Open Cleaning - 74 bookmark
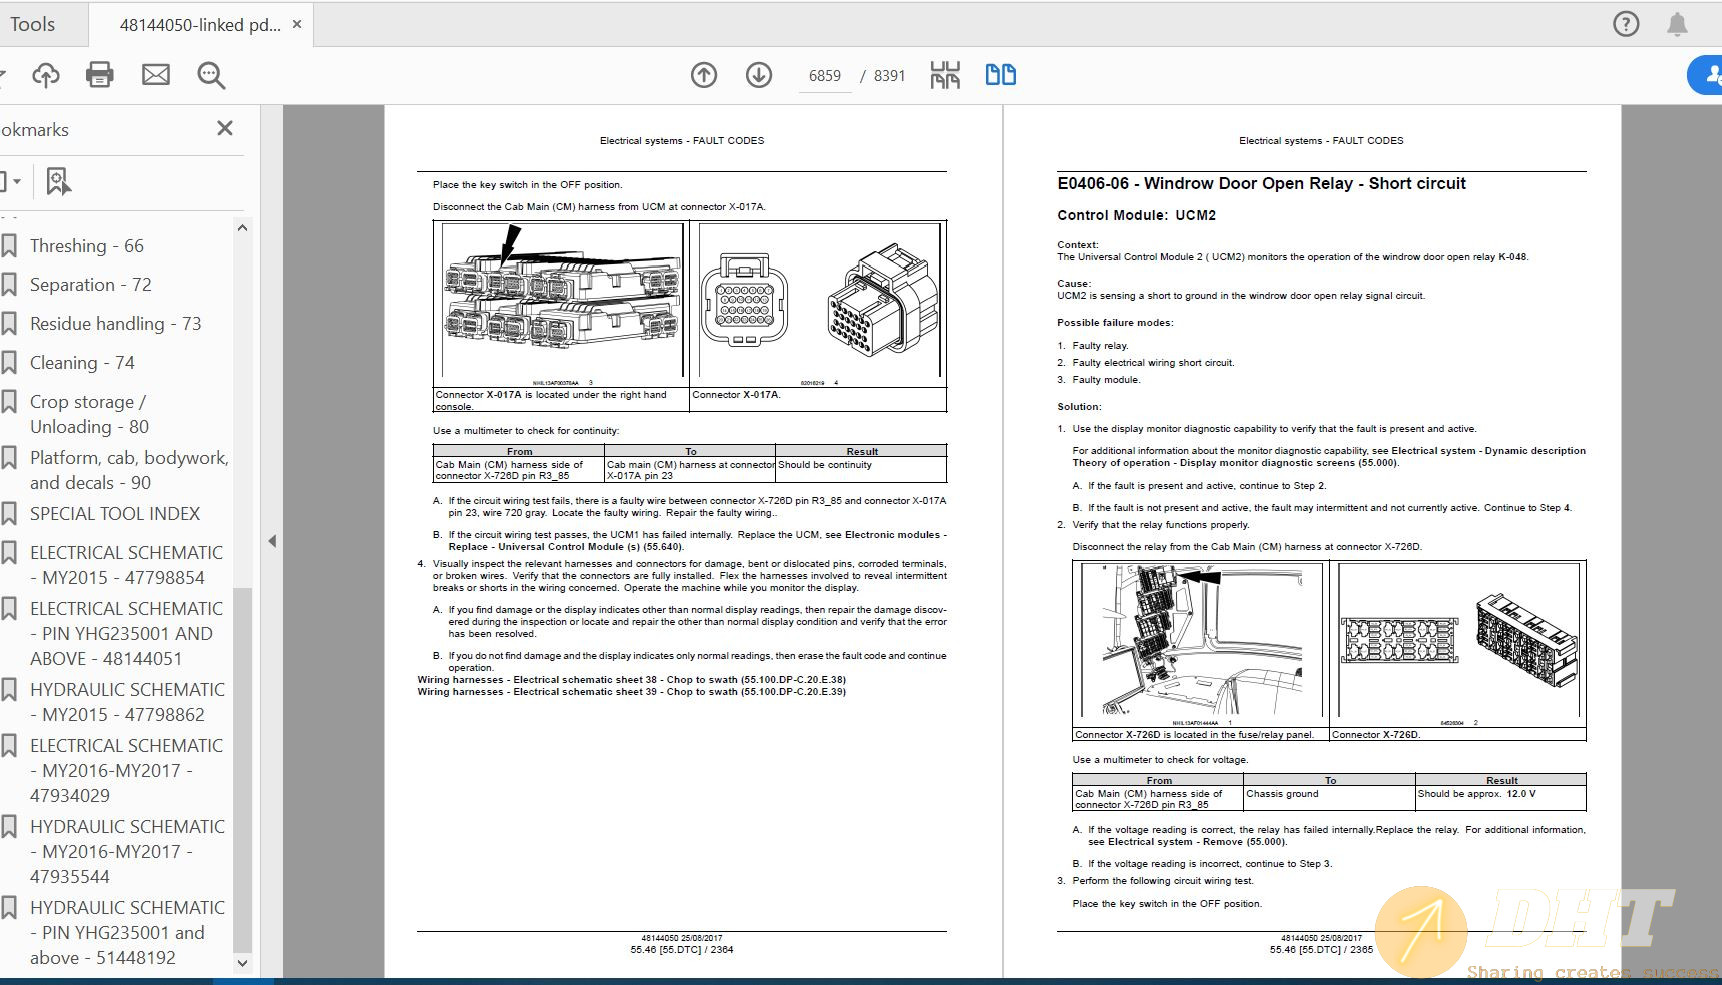Image resolution: width=1722 pixels, height=985 pixels. coord(82,363)
